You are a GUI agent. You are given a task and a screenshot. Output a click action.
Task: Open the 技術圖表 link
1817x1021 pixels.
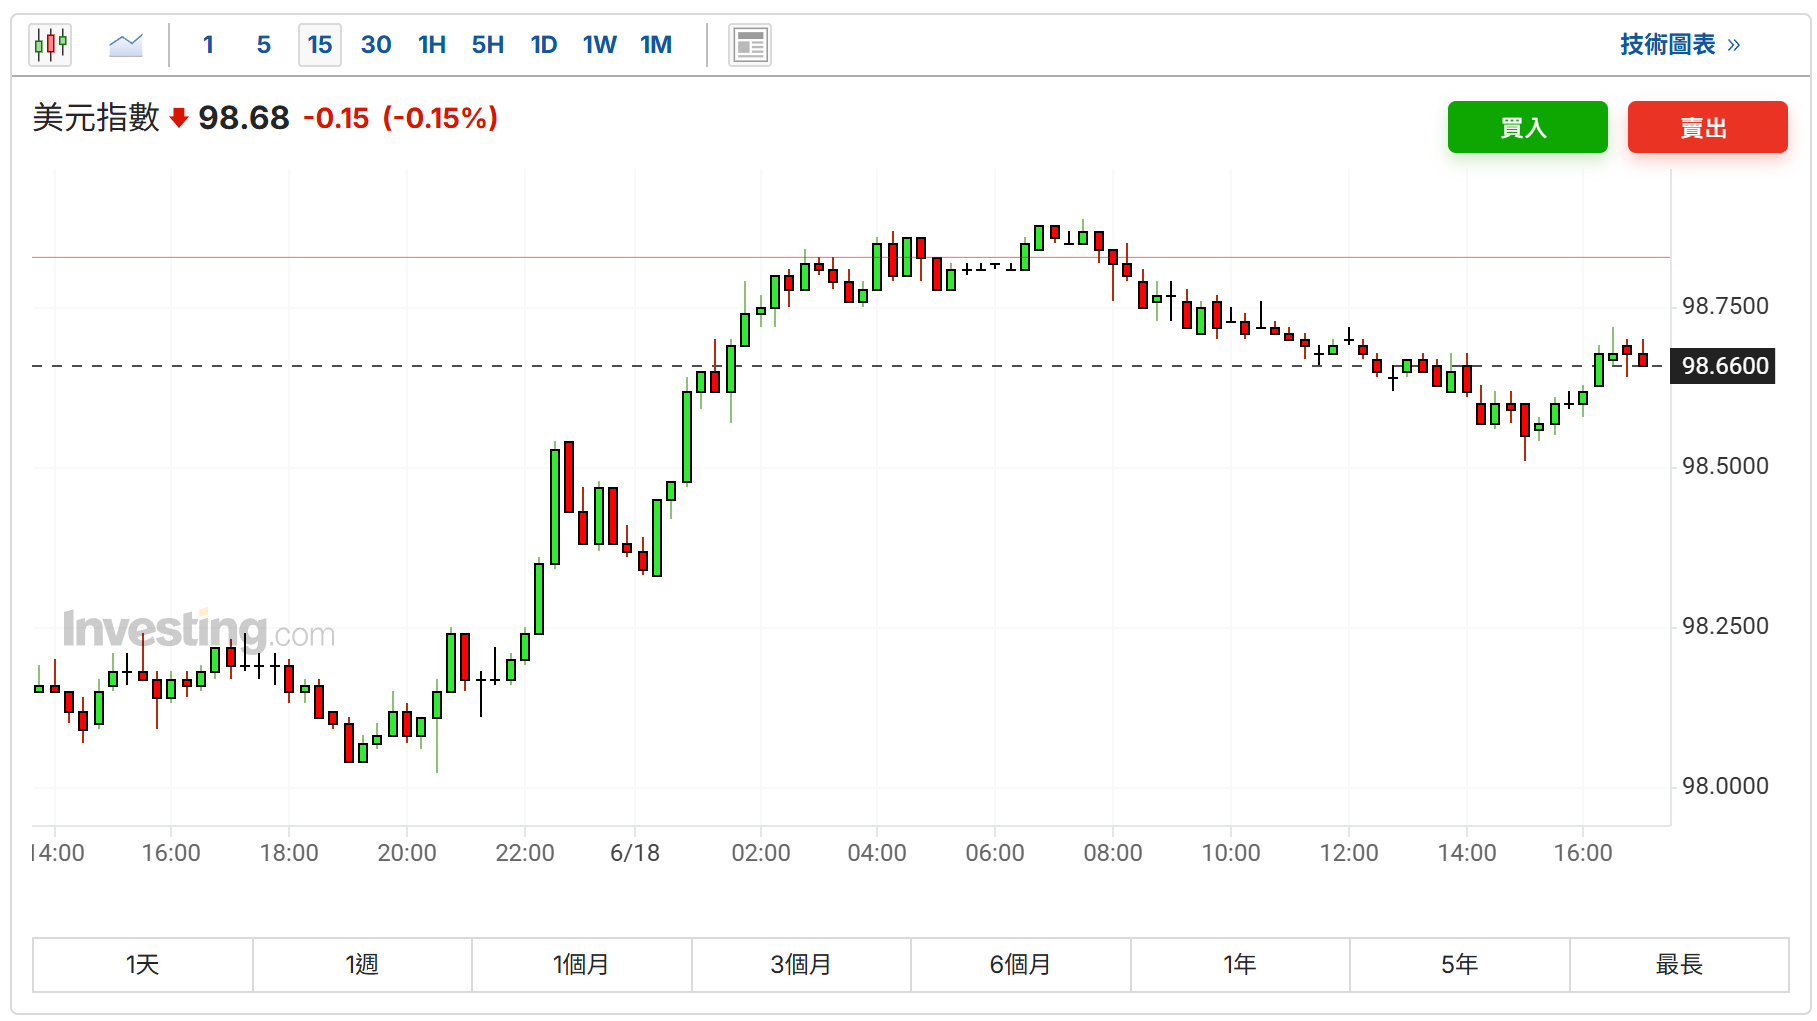tap(1680, 45)
